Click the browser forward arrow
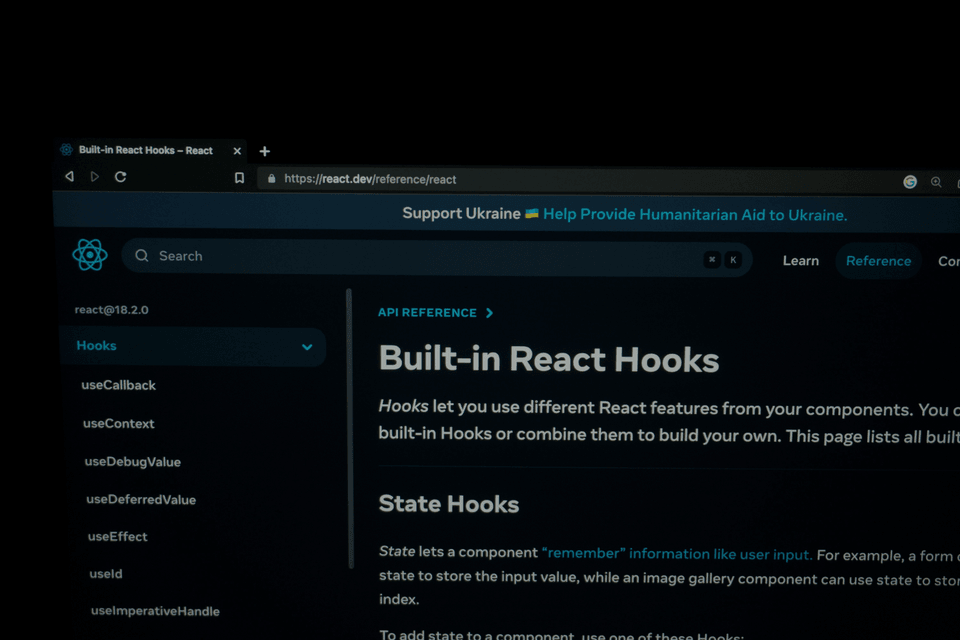Image resolution: width=960 pixels, height=640 pixels. point(95,176)
